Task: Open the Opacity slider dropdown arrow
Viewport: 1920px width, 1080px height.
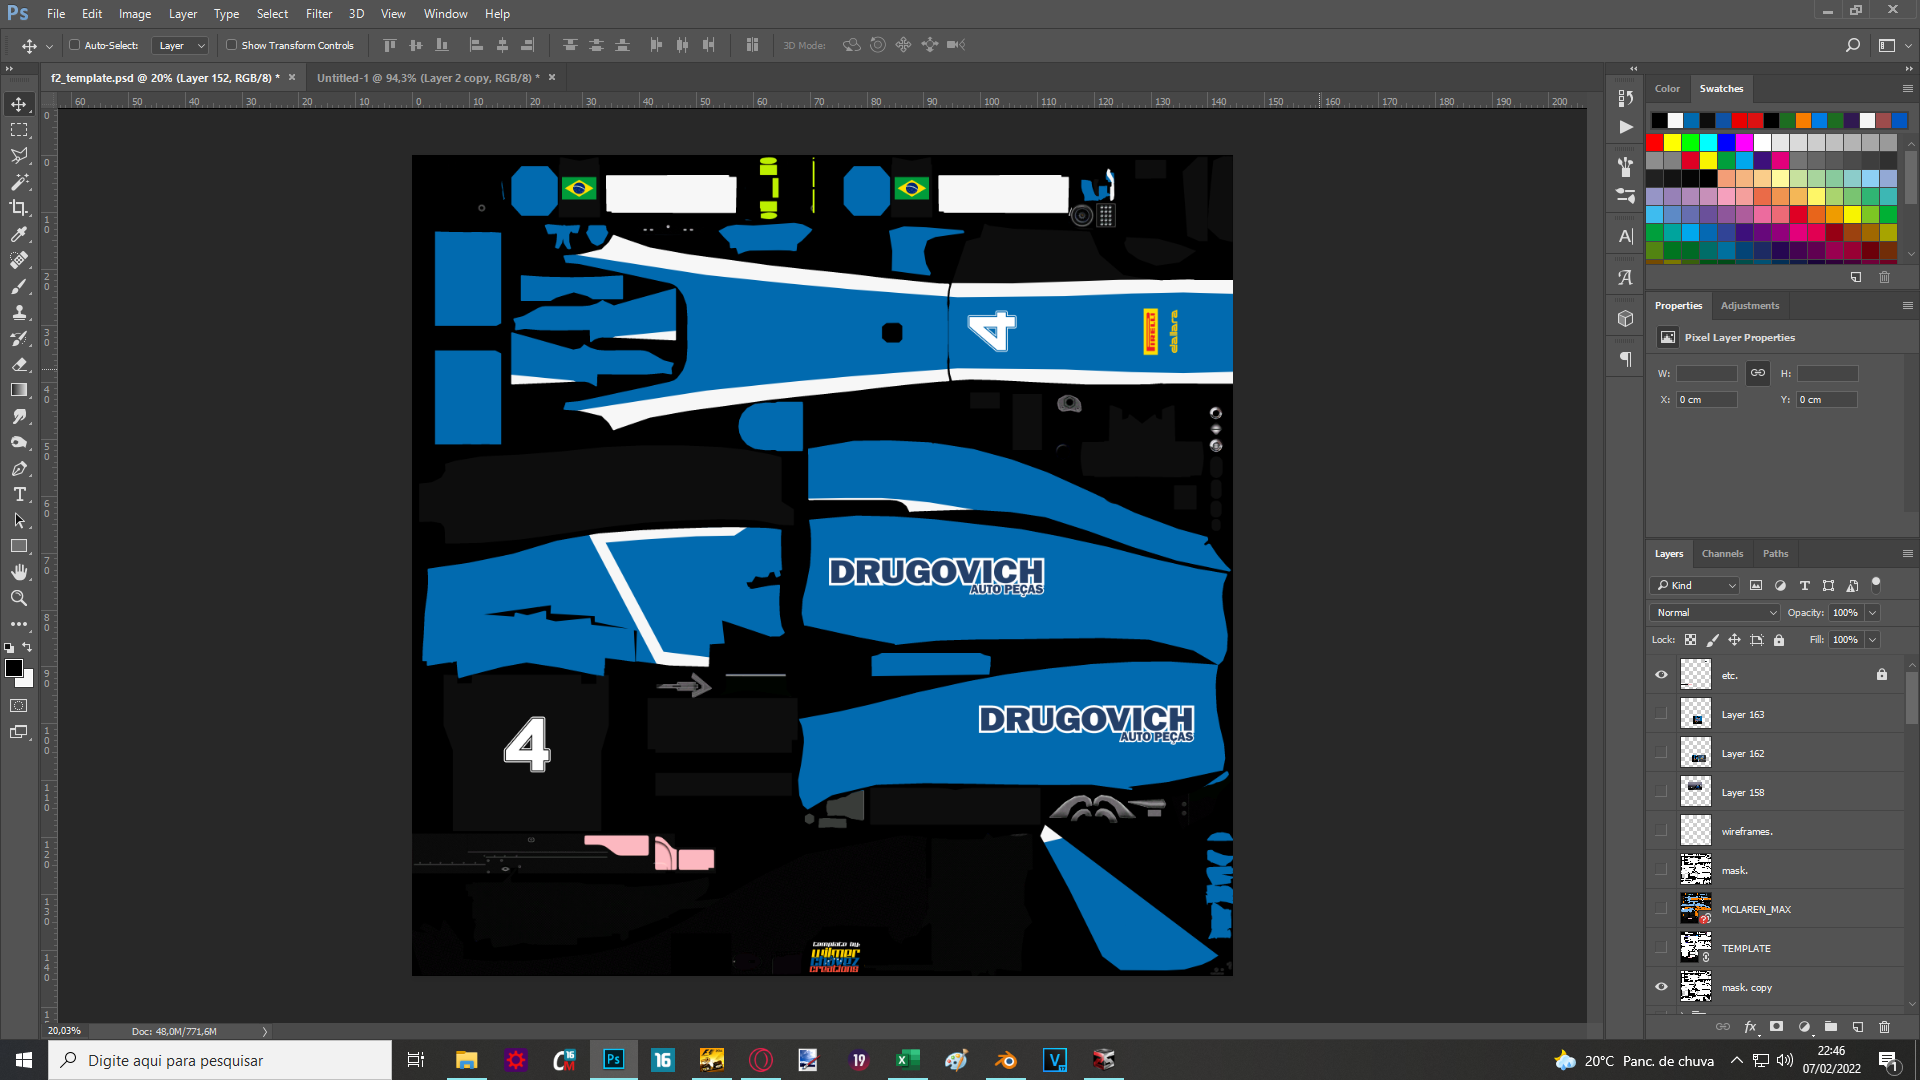Action: pos(1872,612)
